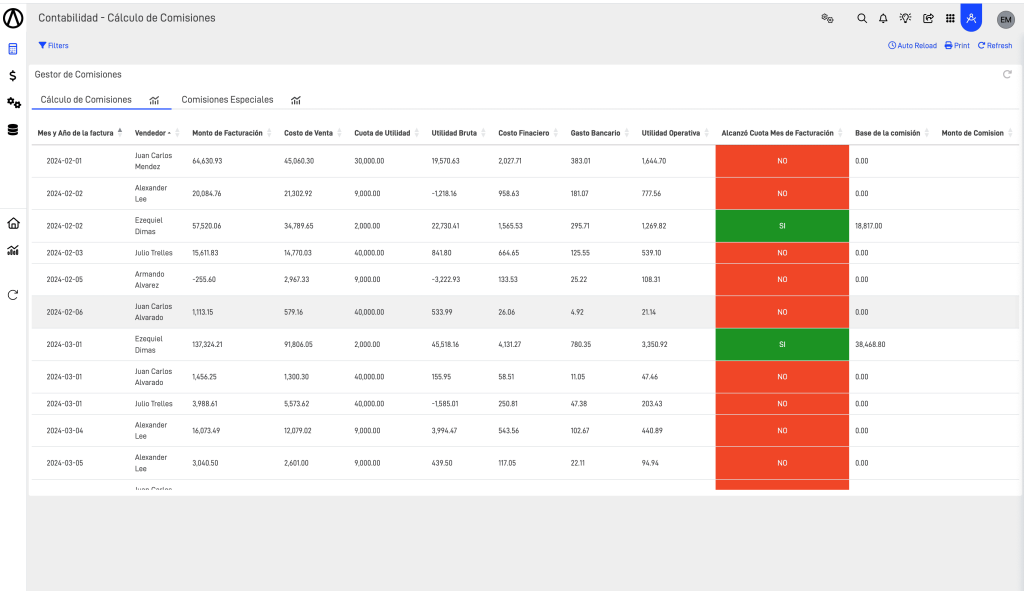Sort by Alcanzó Cuota Mes de Facturación
The width and height of the screenshot is (1024, 591).
777,133
